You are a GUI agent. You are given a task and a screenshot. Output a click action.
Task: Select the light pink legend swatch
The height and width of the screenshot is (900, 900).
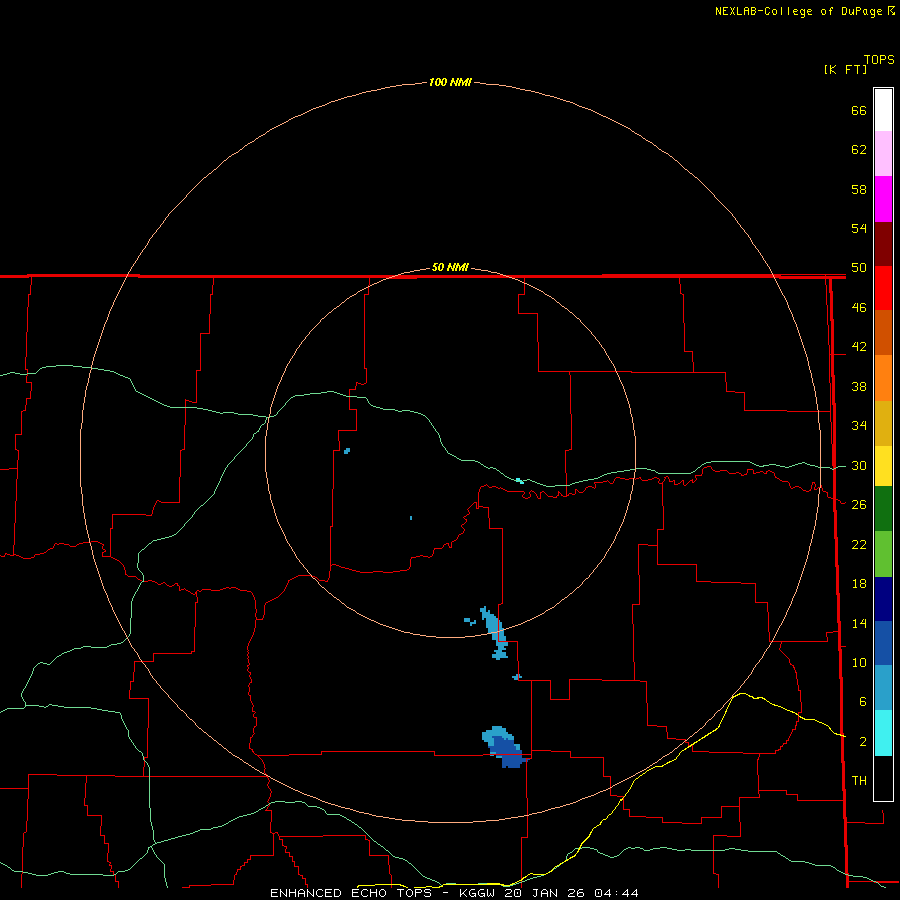coord(883,153)
